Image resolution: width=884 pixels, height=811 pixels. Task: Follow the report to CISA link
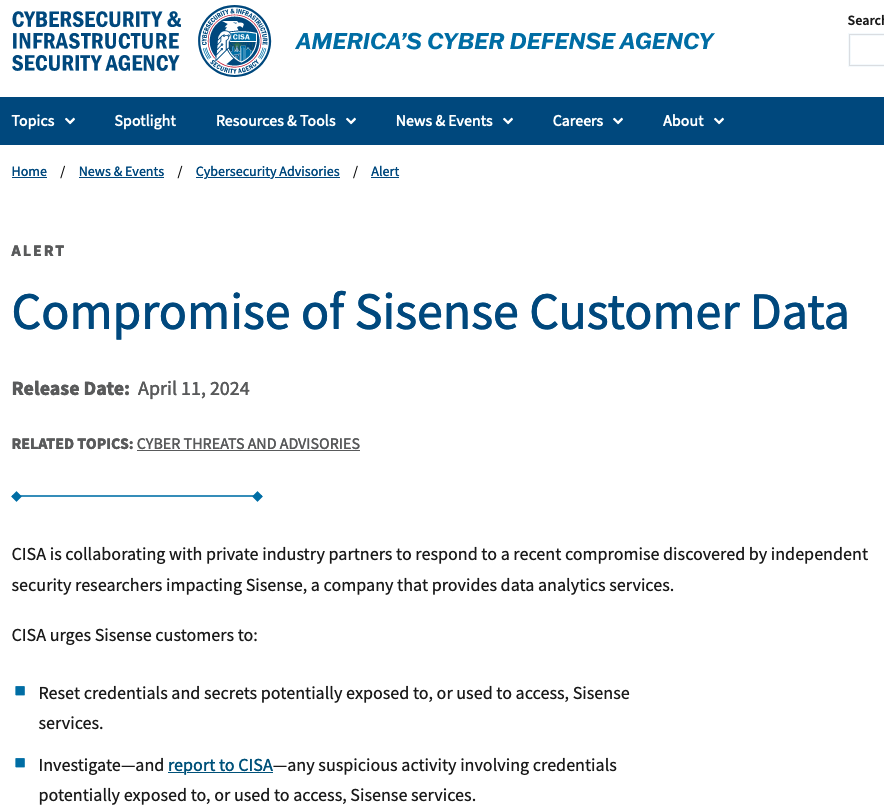[220, 765]
